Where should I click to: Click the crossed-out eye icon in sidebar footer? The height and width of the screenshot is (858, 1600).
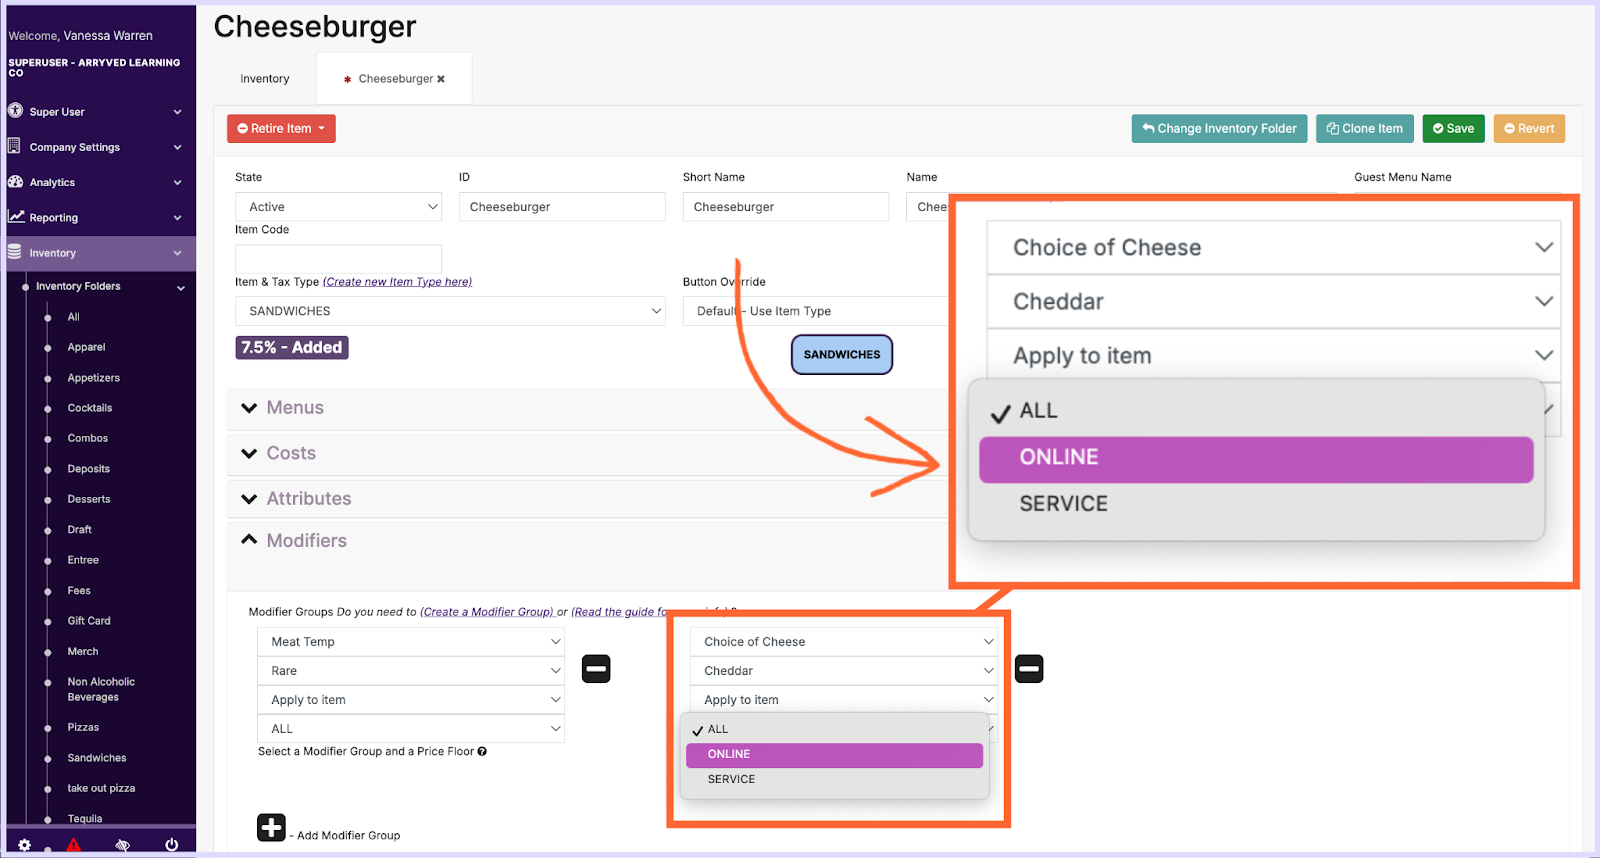click(x=122, y=845)
